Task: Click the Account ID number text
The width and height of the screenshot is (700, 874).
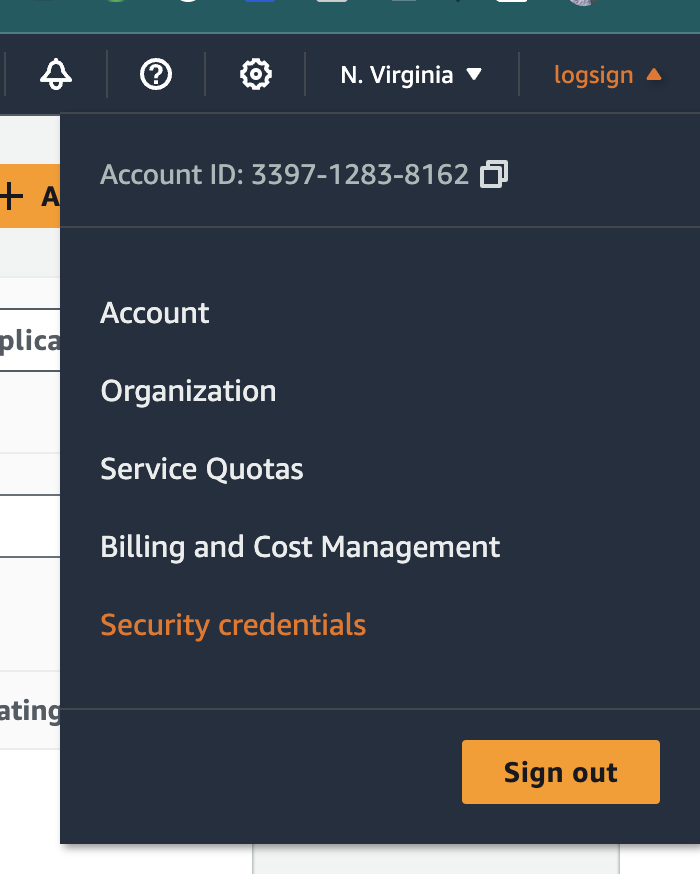Action: tap(360, 174)
